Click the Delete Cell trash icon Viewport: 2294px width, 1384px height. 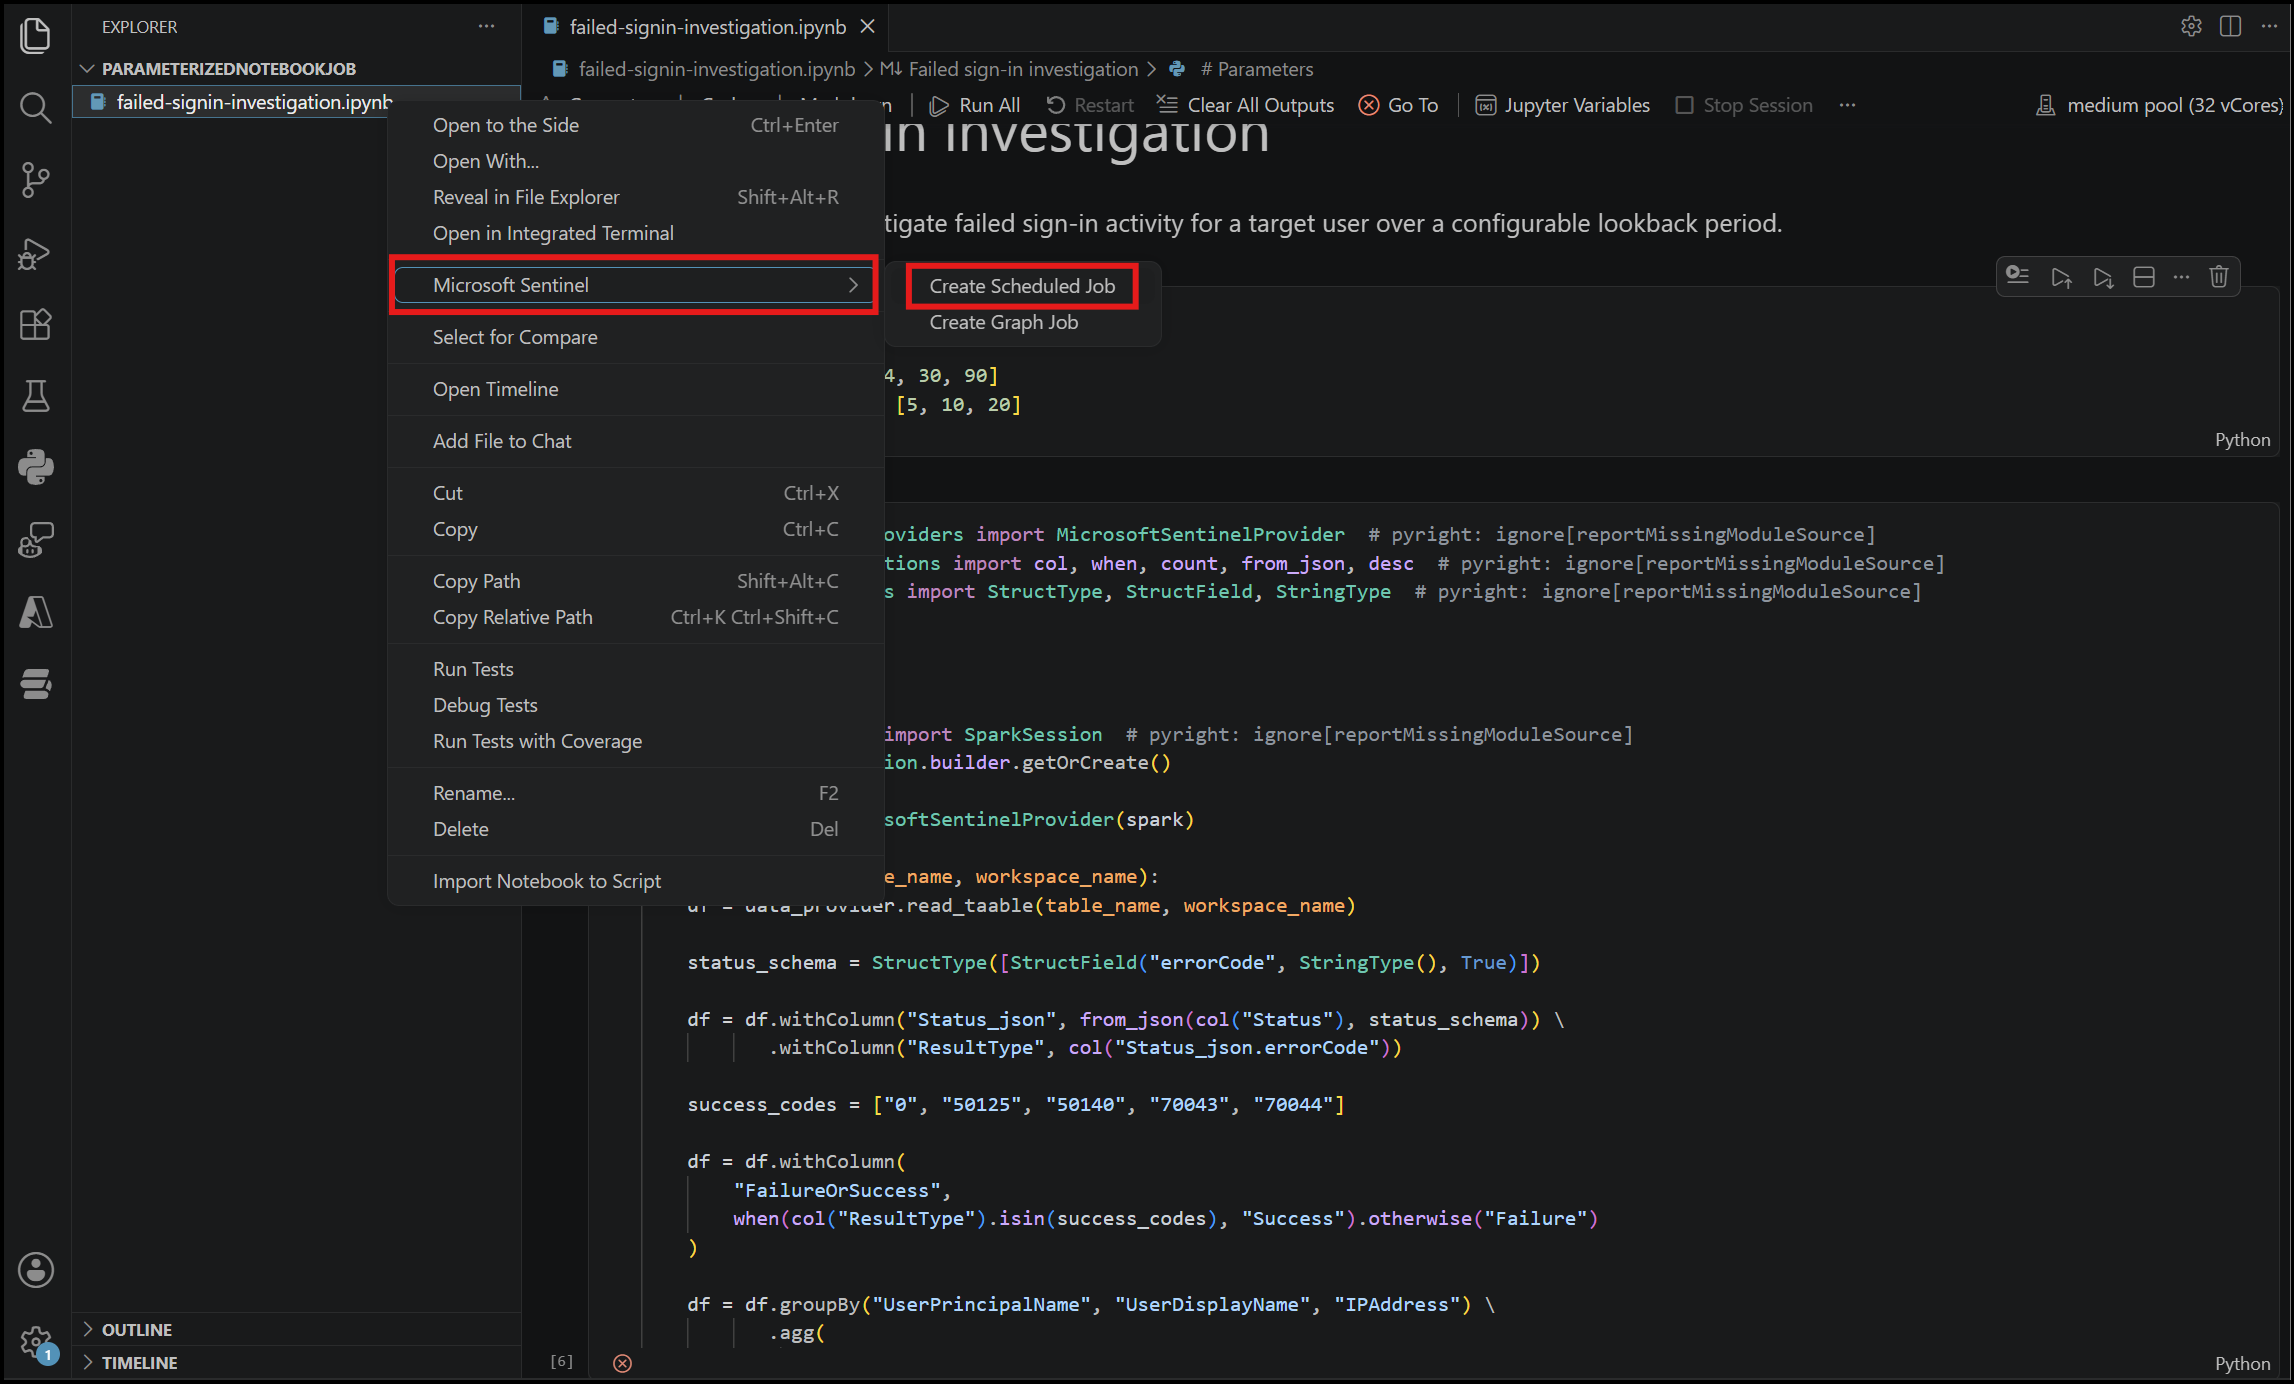pos(2219,277)
